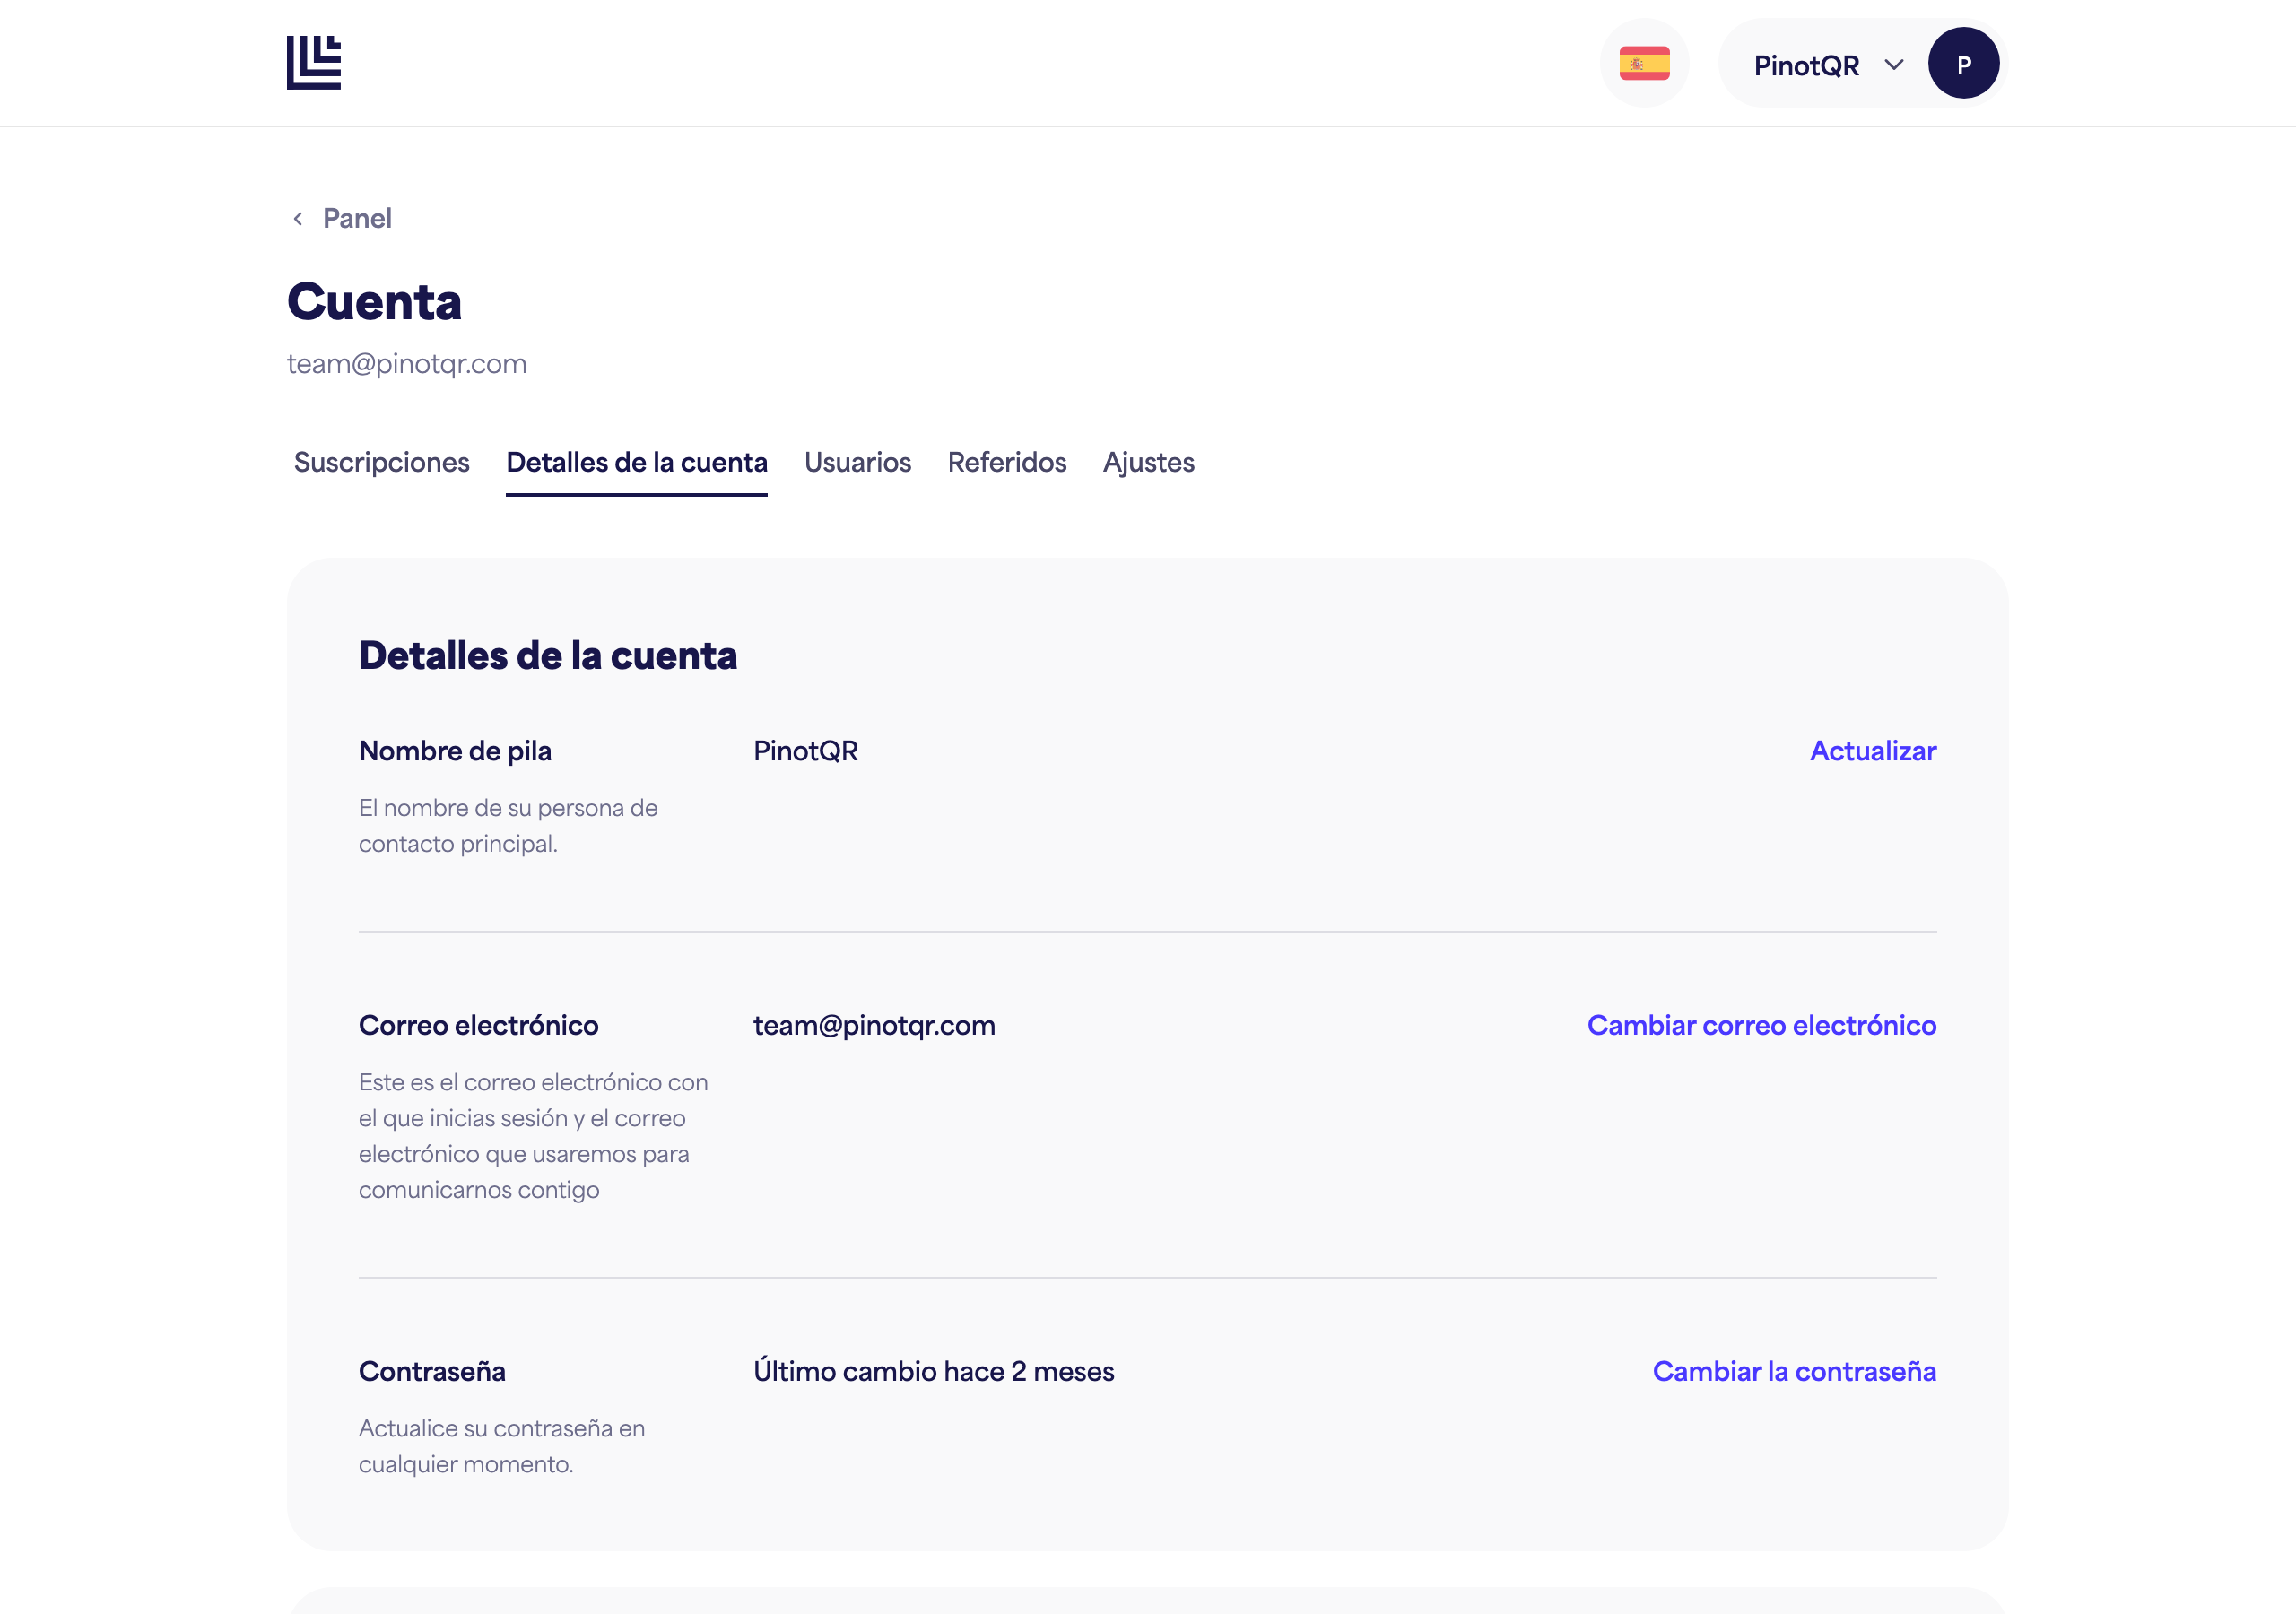Click Cambiar la contraseña link
Viewport: 2296px width, 1614px height.
coord(1794,1372)
